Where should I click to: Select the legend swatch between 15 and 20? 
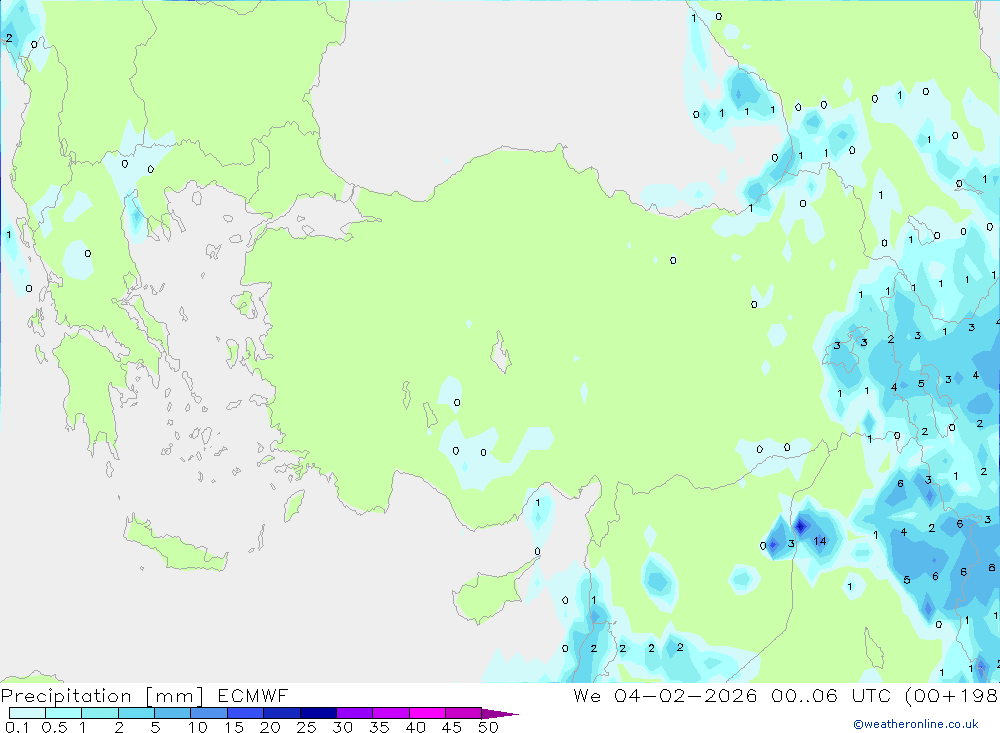246,713
